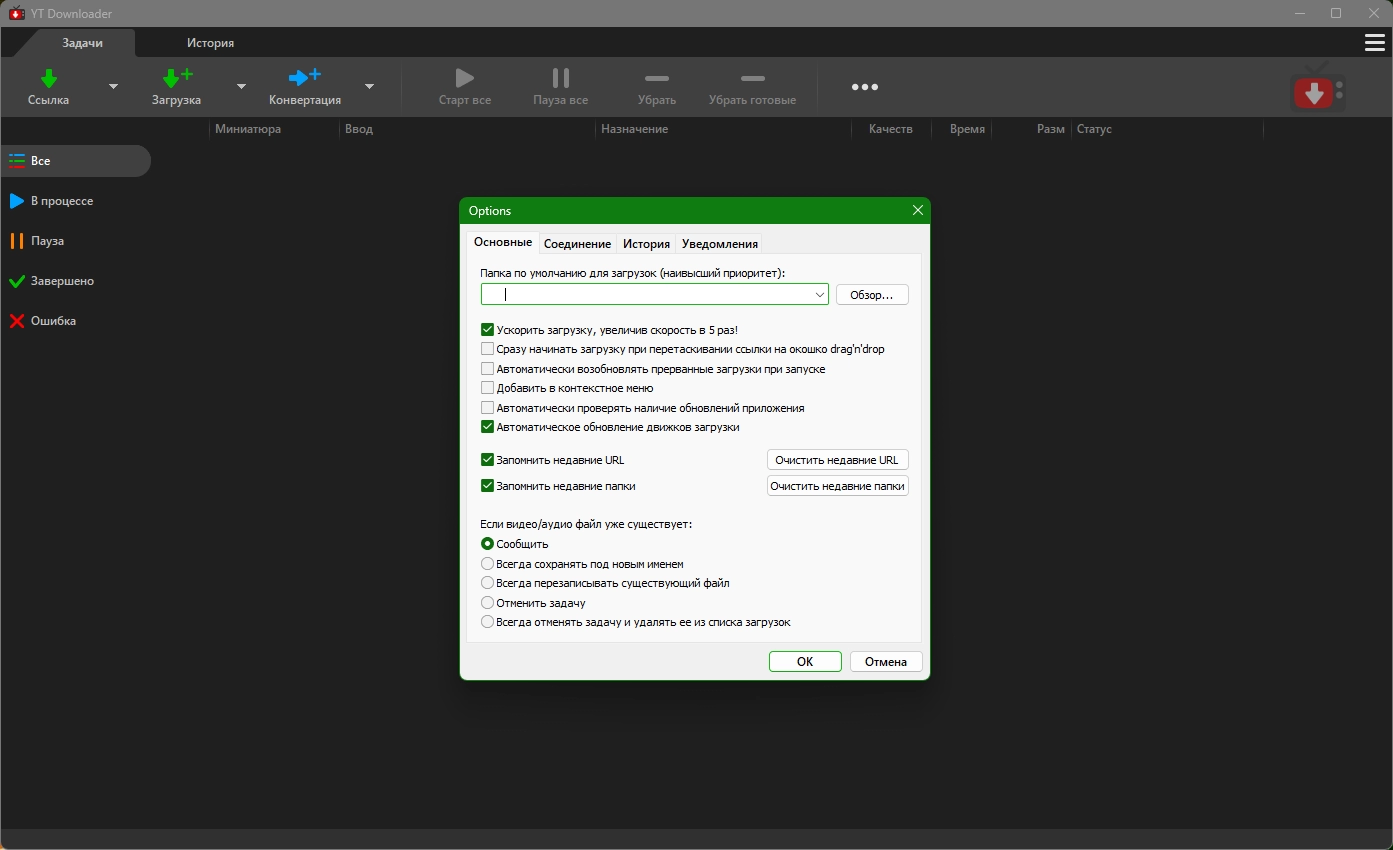Open dropdown arrow next to Ссылка
Image resolution: width=1393 pixels, height=850 pixels.
tap(113, 87)
